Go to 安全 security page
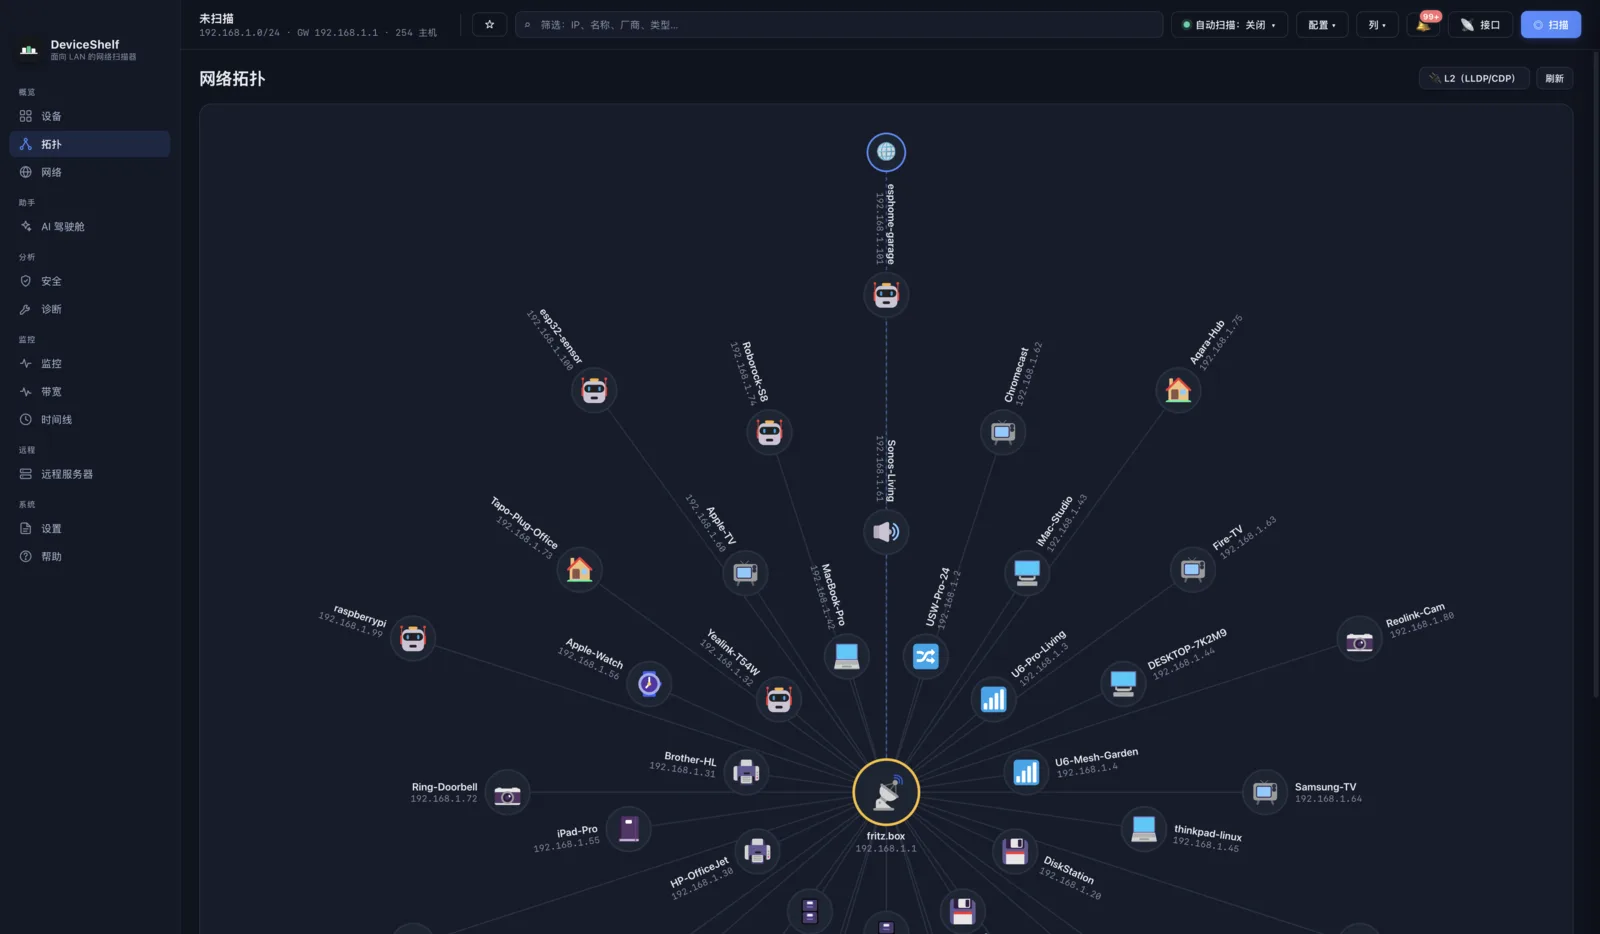 click(89, 281)
